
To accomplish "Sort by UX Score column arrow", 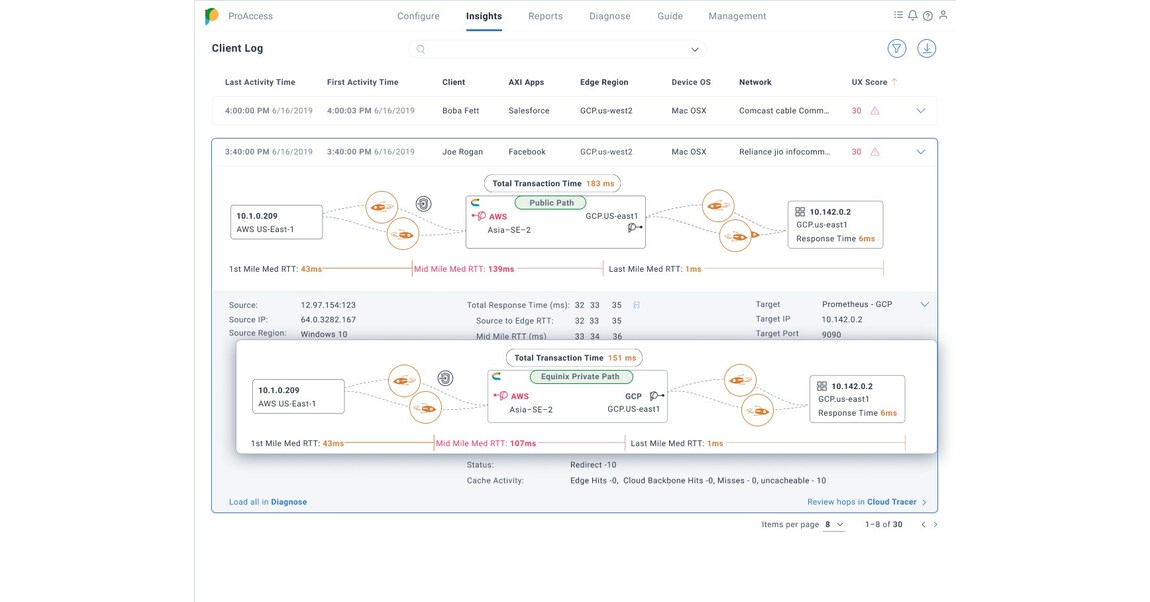I will tap(894, 82).
